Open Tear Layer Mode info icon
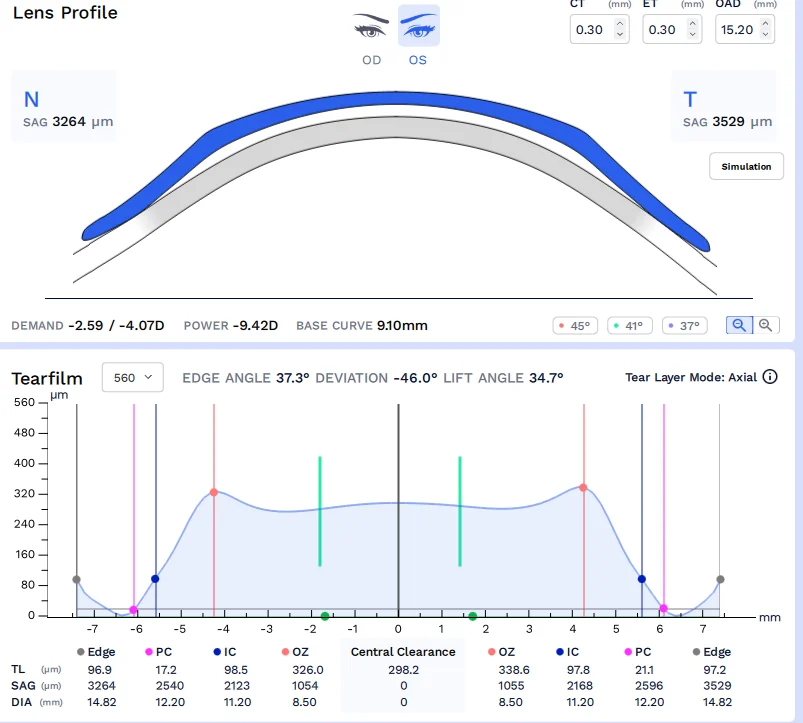The width and height of the screenshot is (803, 723). tap(770, 377)
